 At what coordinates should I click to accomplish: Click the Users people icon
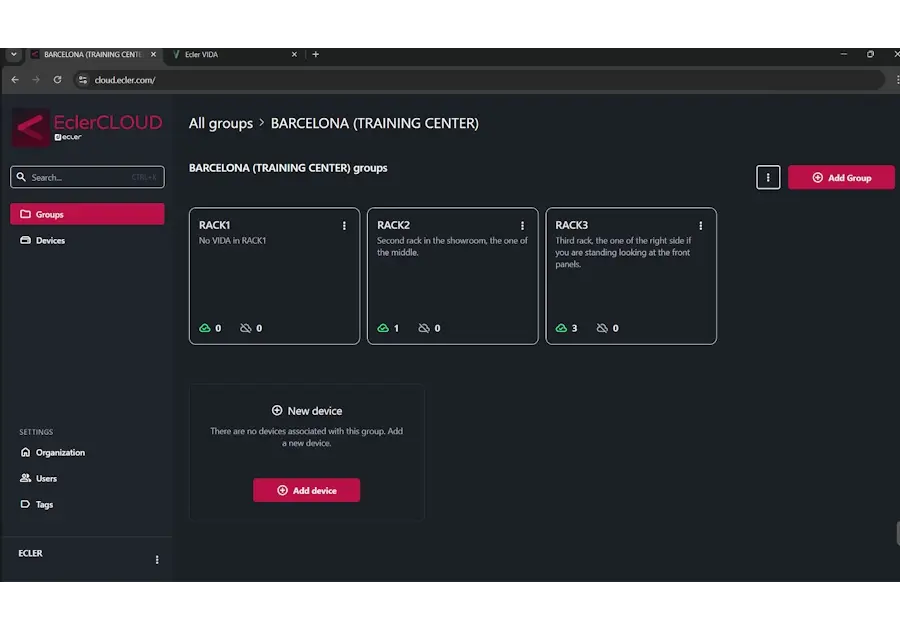pyautogui.click(x=25, y=478)
